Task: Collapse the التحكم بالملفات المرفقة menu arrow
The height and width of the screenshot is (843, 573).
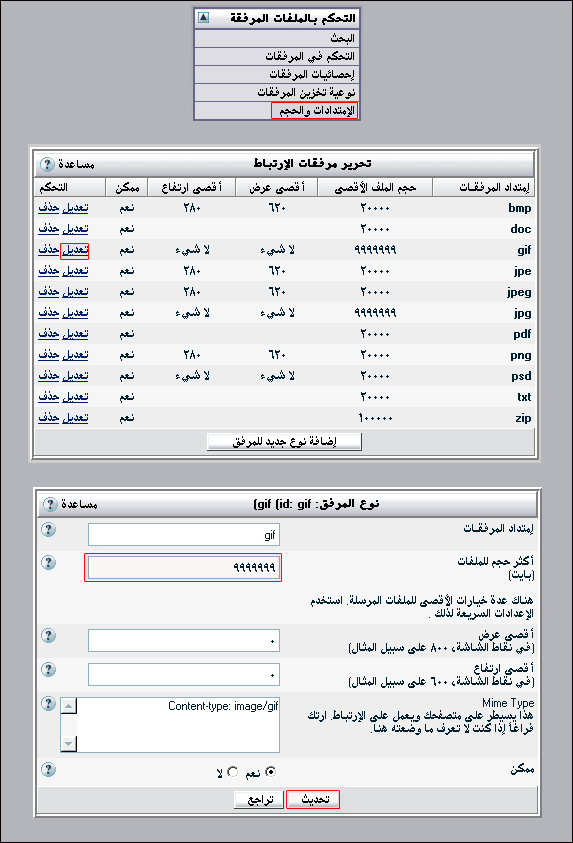Action: tap(204, 18)
